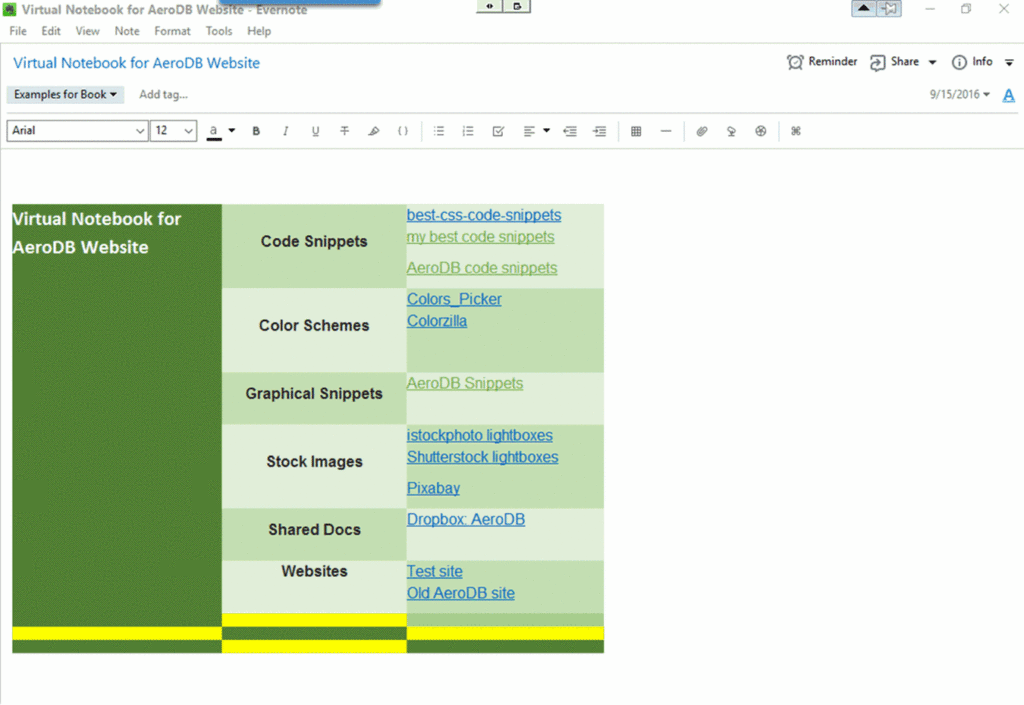Insert a table using the grid icon
This screenshot has width=1024, height=705.
(636, 131)
